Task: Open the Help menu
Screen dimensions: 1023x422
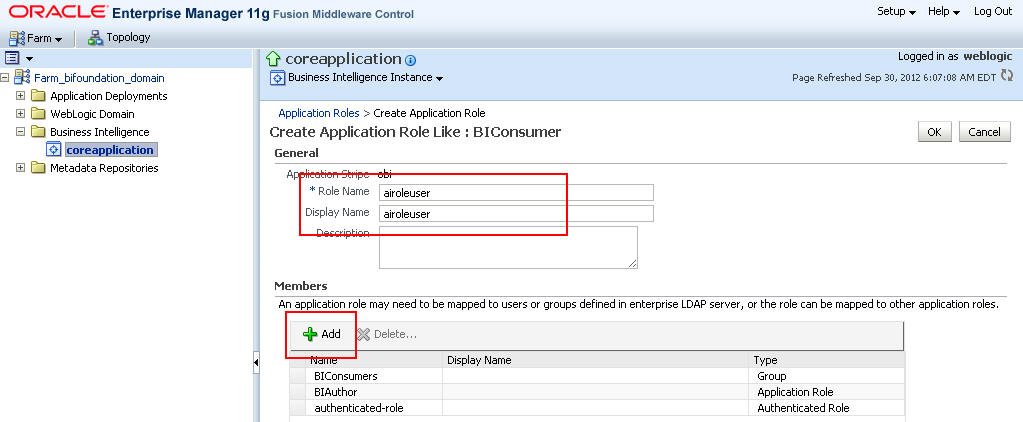Action: (x=944, y=12)
